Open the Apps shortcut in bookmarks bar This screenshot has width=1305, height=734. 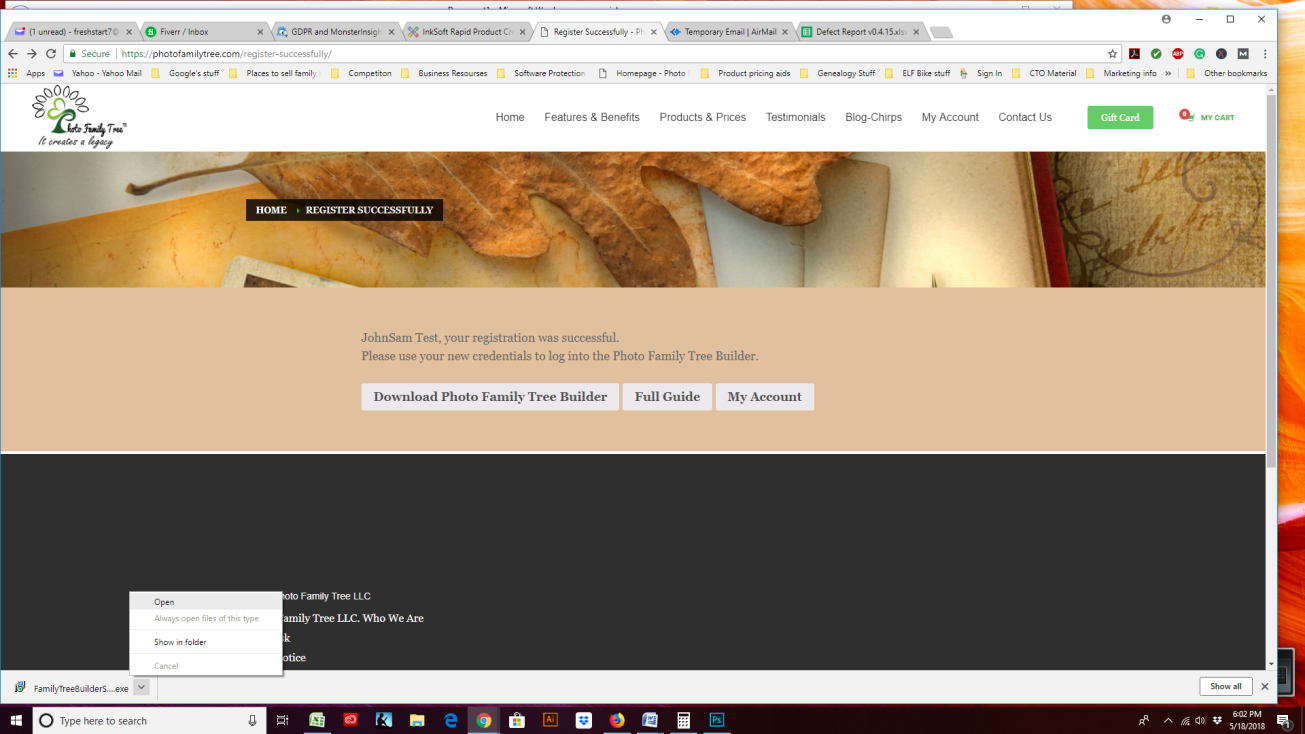pyautogui.click(x=27, y=73)
